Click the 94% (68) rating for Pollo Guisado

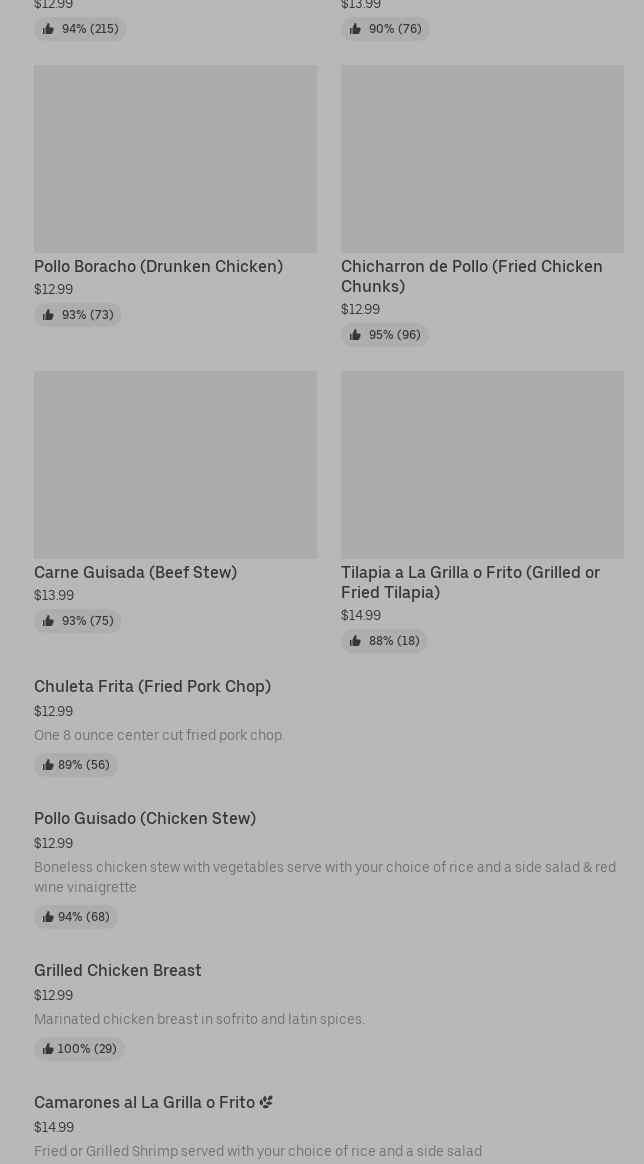[76, 917]
